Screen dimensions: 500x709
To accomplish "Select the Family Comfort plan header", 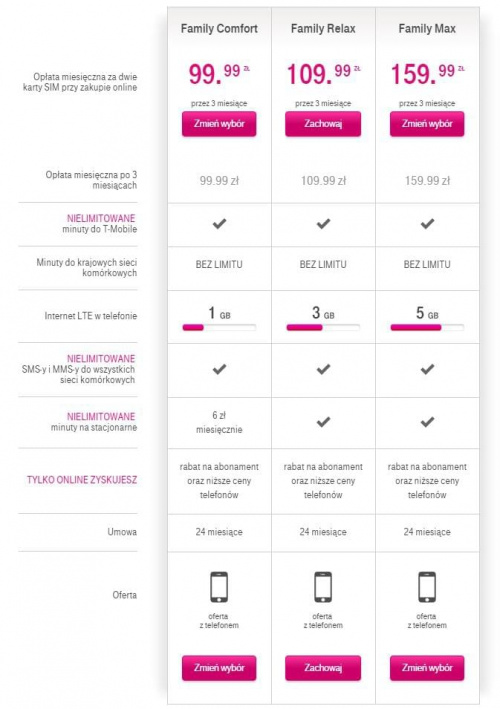I will coord(219,28).
